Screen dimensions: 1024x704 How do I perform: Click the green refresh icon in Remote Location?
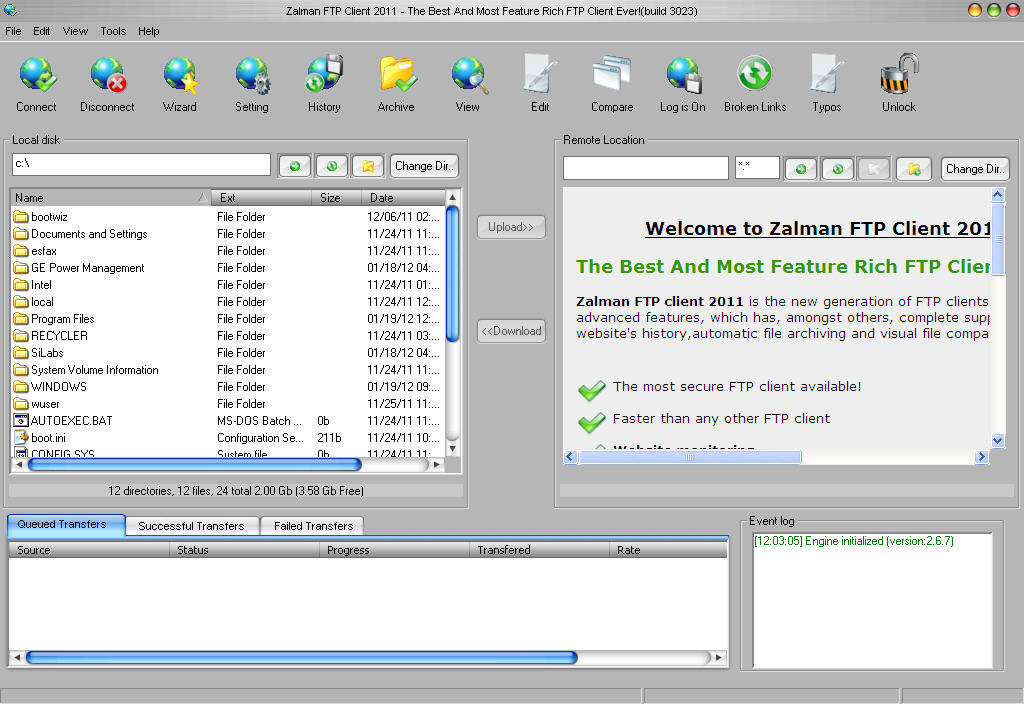800,170
